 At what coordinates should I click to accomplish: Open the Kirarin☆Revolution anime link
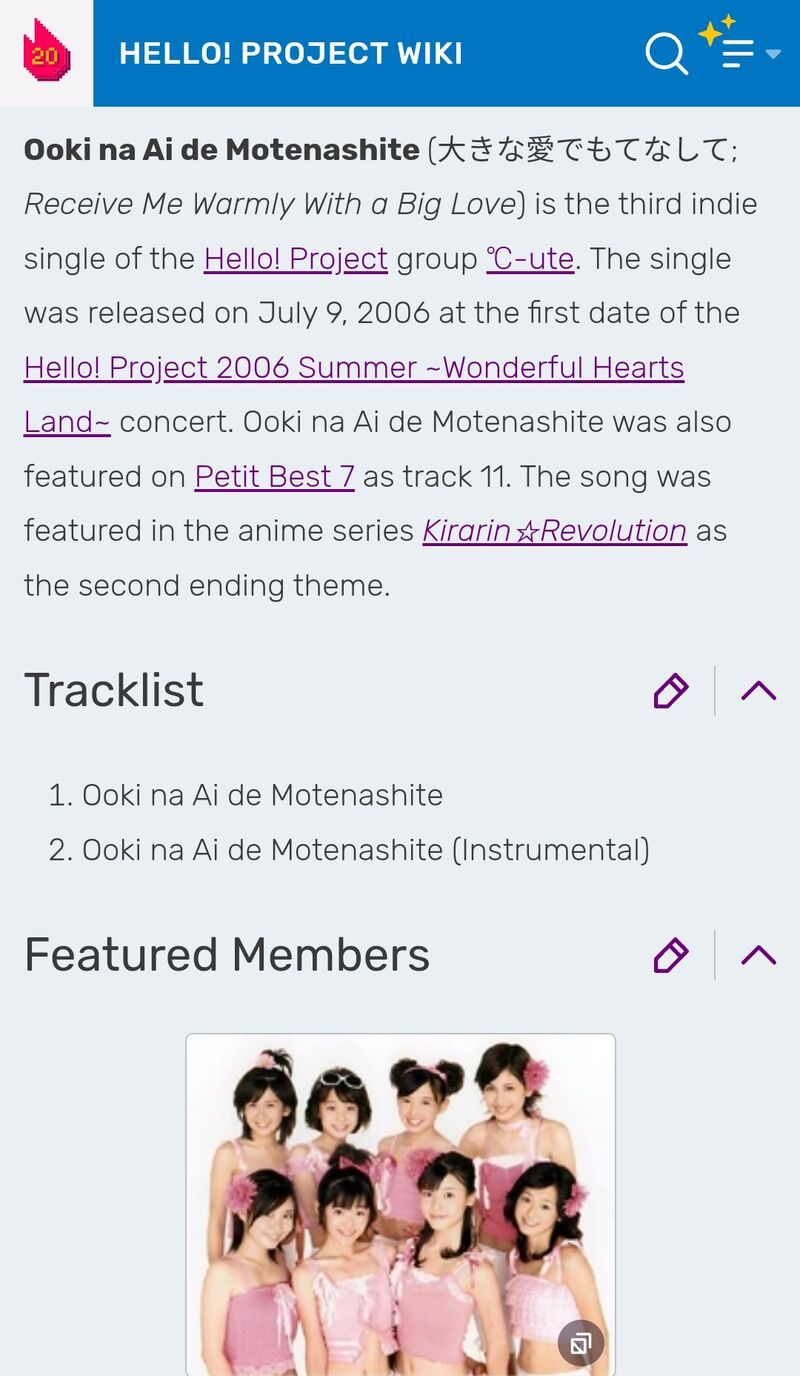(x=554, y=531)
